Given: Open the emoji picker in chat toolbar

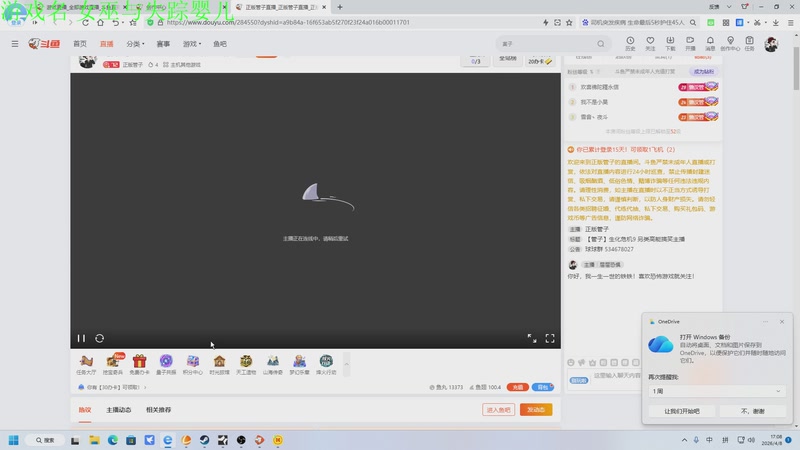Looking at the screenshot, I should [571, 362].
